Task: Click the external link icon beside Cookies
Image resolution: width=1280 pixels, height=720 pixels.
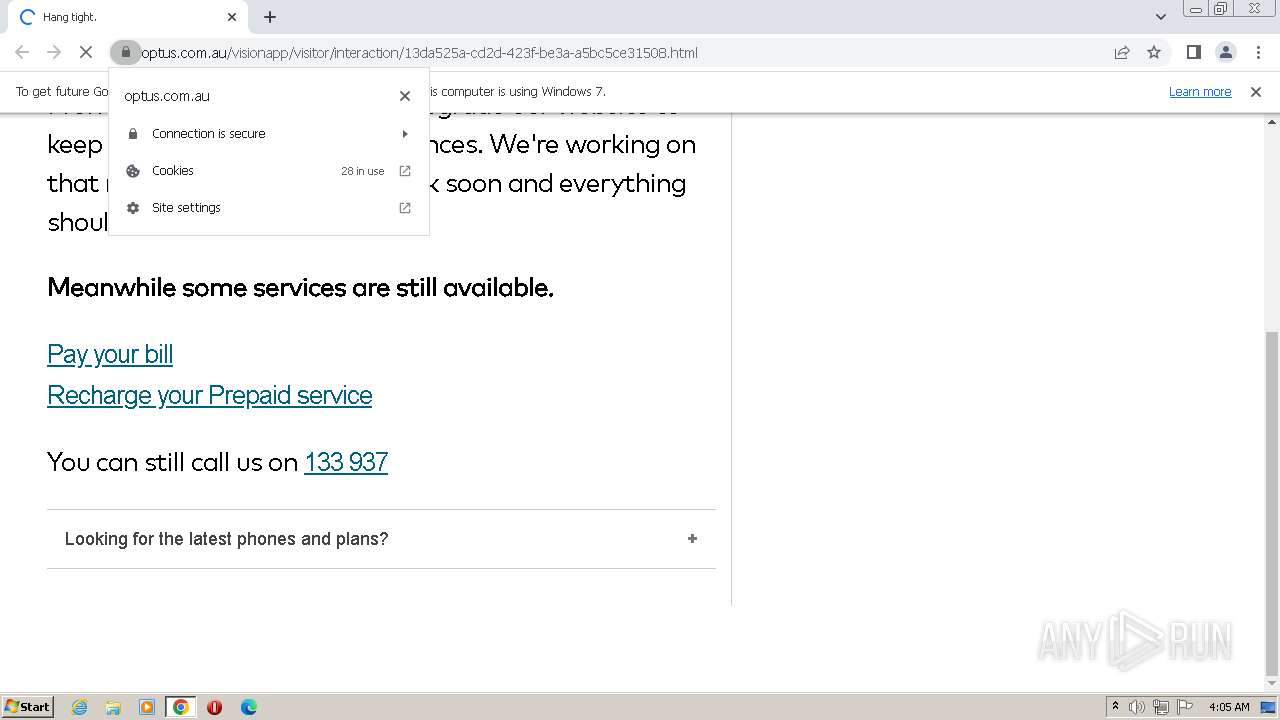Action: (x=405, y=171)
